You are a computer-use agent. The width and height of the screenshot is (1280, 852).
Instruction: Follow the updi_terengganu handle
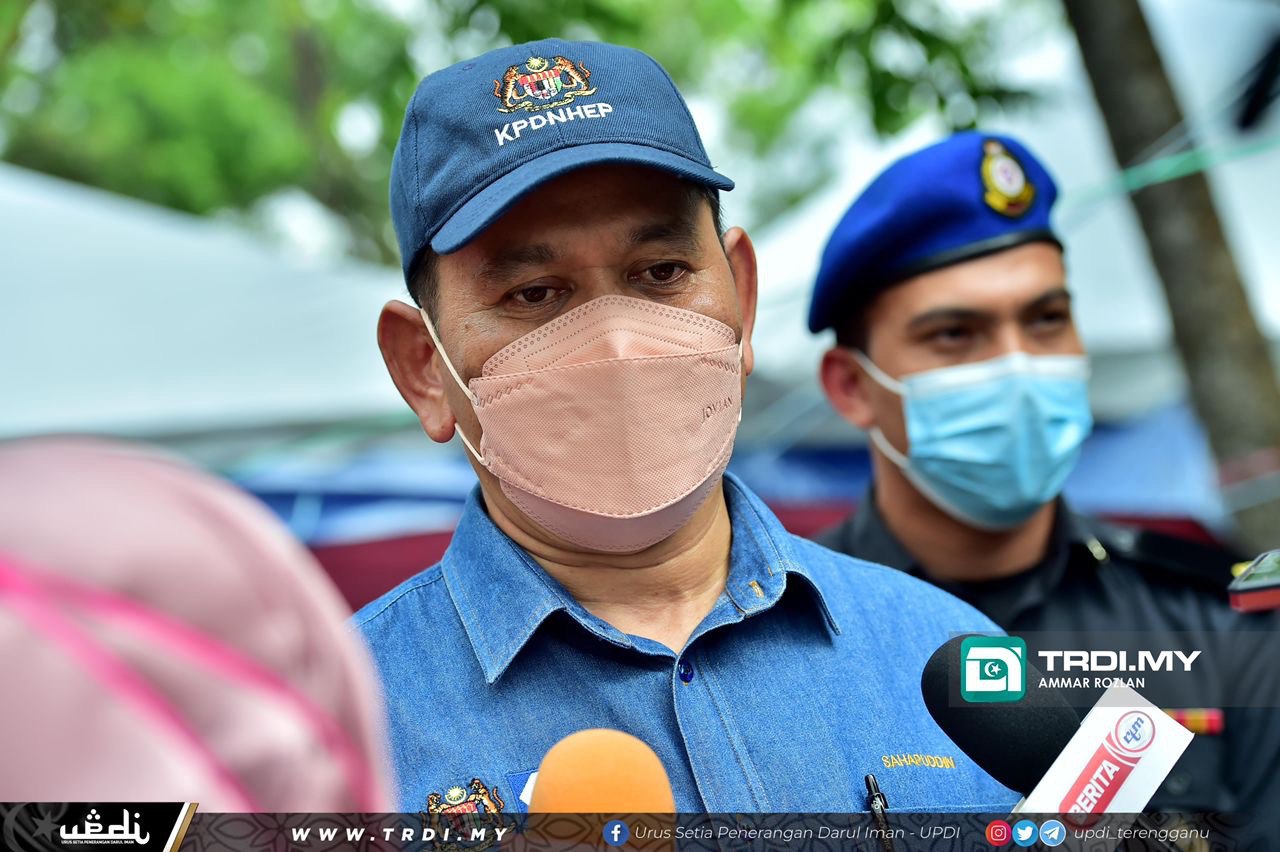[x=1140, y=832]
